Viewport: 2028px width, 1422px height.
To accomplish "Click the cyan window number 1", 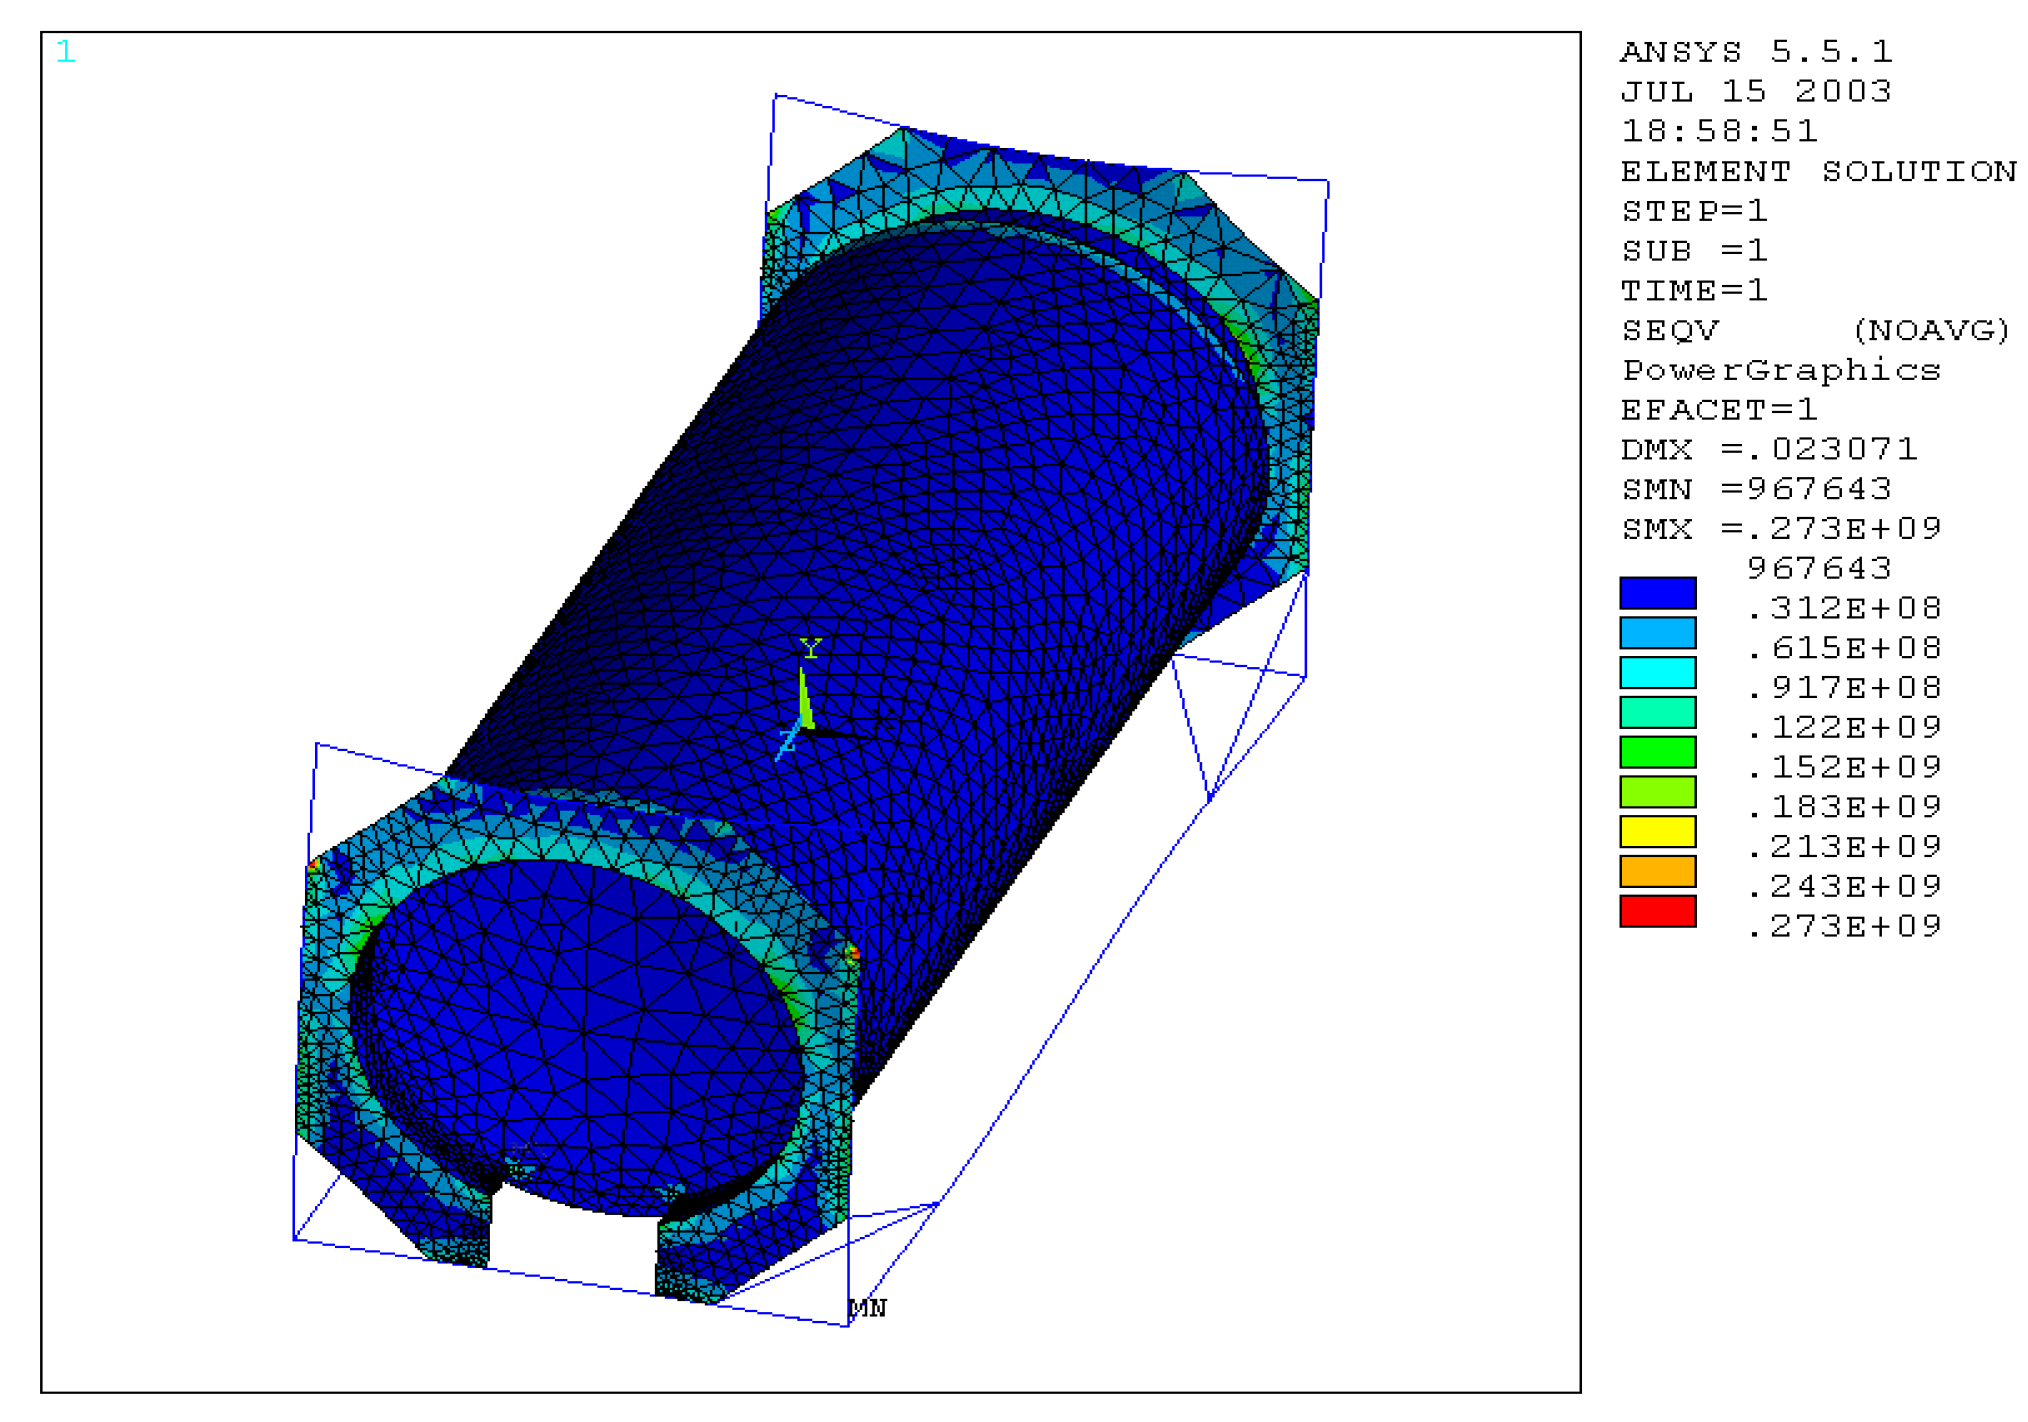I will [x=66, y=52].
